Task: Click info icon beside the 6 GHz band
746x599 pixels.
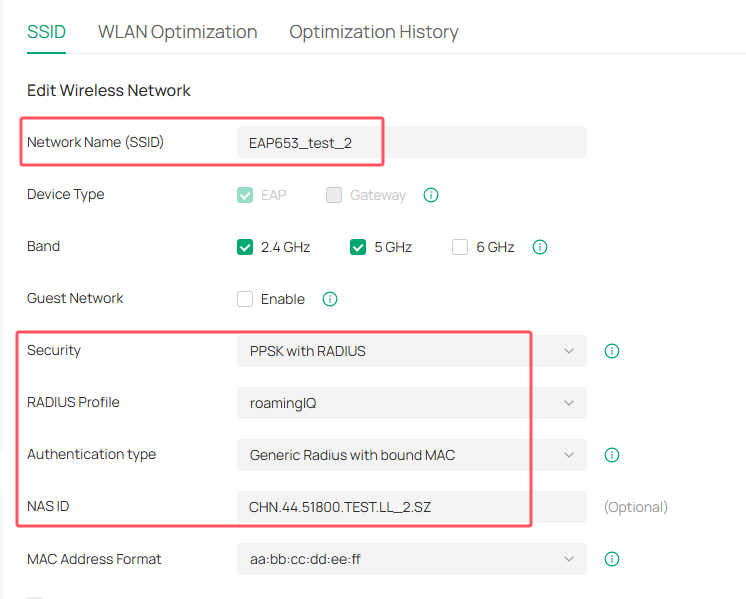Action: coord(540,247)
